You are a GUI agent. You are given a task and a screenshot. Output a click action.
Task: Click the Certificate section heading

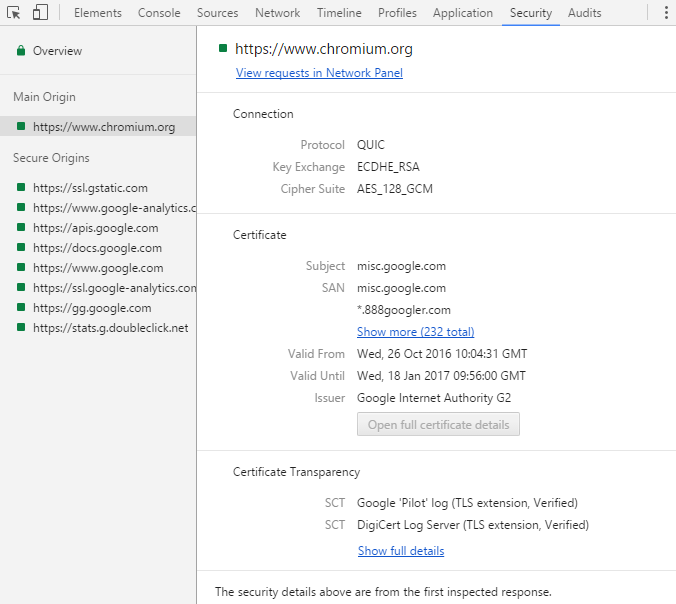260,235
